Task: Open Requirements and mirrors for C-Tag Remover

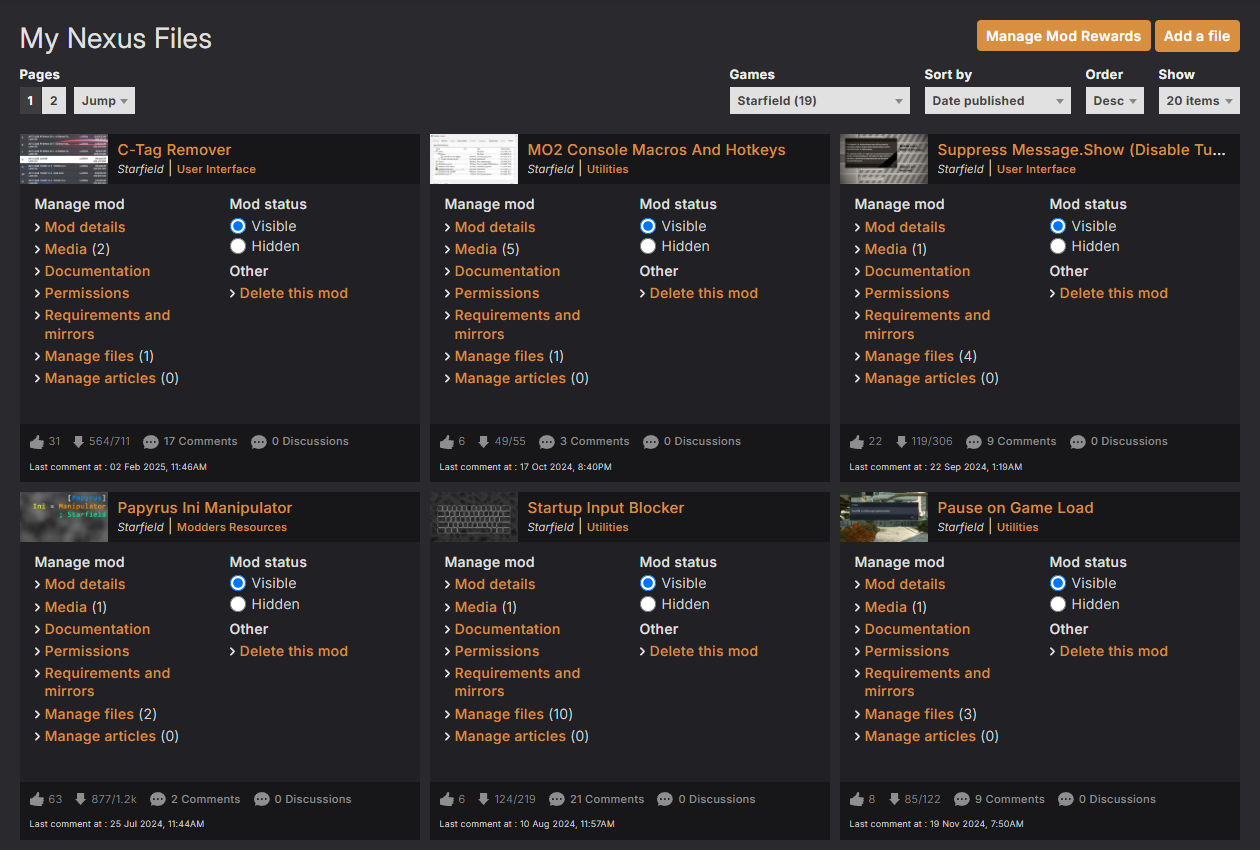Action: [107, 325]
